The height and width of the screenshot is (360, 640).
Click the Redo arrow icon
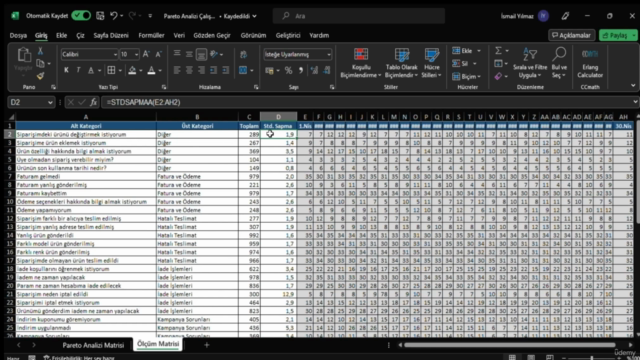[x=132, y=16]
